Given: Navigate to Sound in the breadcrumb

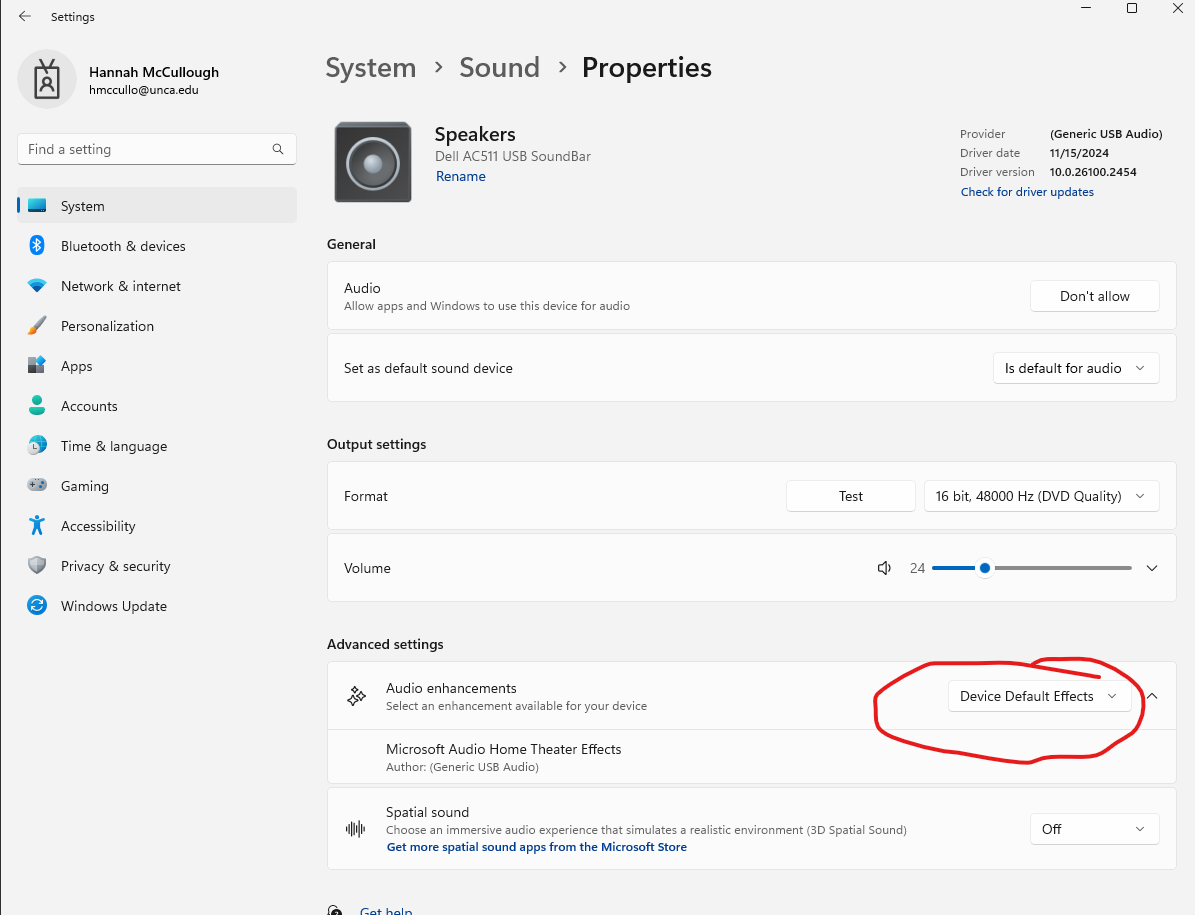Looking at the screenshot, I should [x=499, y=67].
